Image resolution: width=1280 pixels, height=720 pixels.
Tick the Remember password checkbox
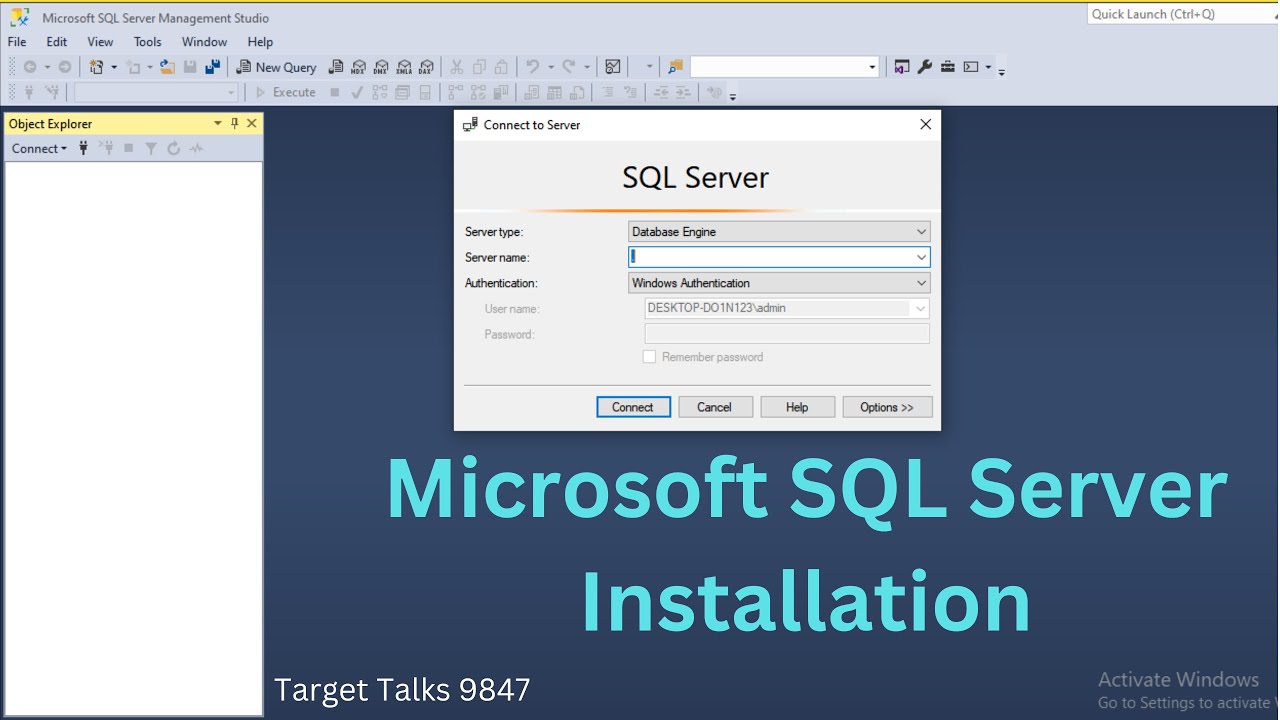649,357
